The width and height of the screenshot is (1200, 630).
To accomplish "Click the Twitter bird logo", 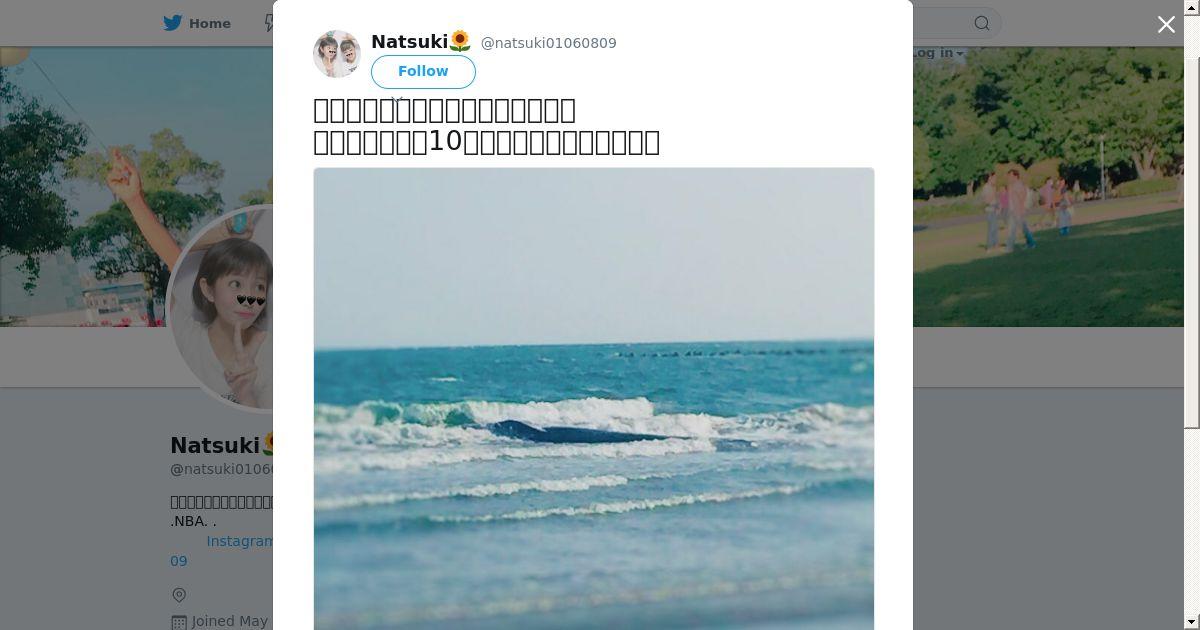I will click(172, 23).
